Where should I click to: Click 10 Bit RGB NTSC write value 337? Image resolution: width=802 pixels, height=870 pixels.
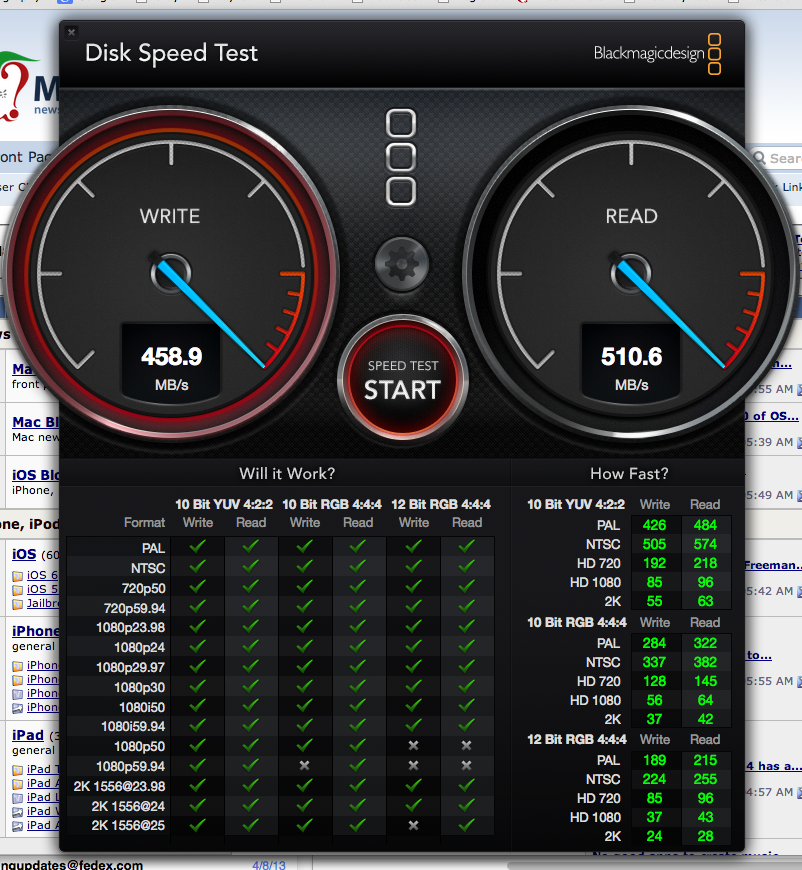654,662
